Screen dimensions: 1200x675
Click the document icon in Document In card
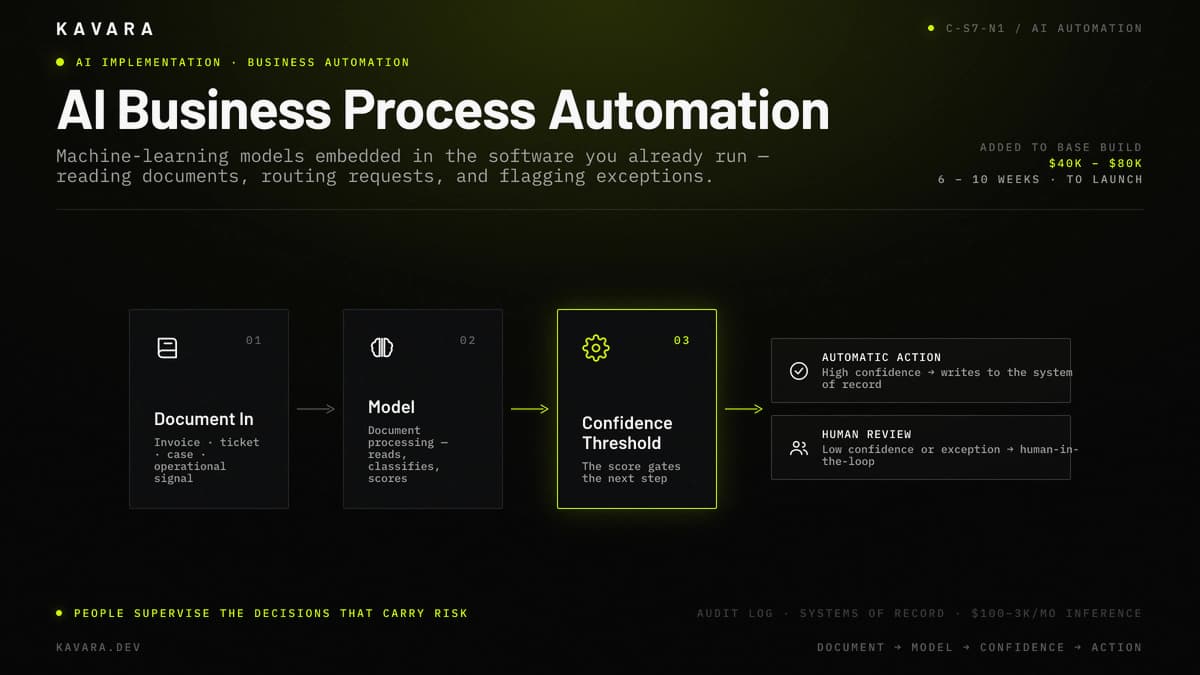(167, 348)
